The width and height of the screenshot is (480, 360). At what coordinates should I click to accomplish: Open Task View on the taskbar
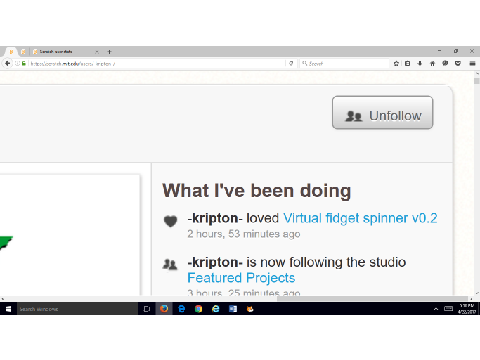tap(147, 309)
